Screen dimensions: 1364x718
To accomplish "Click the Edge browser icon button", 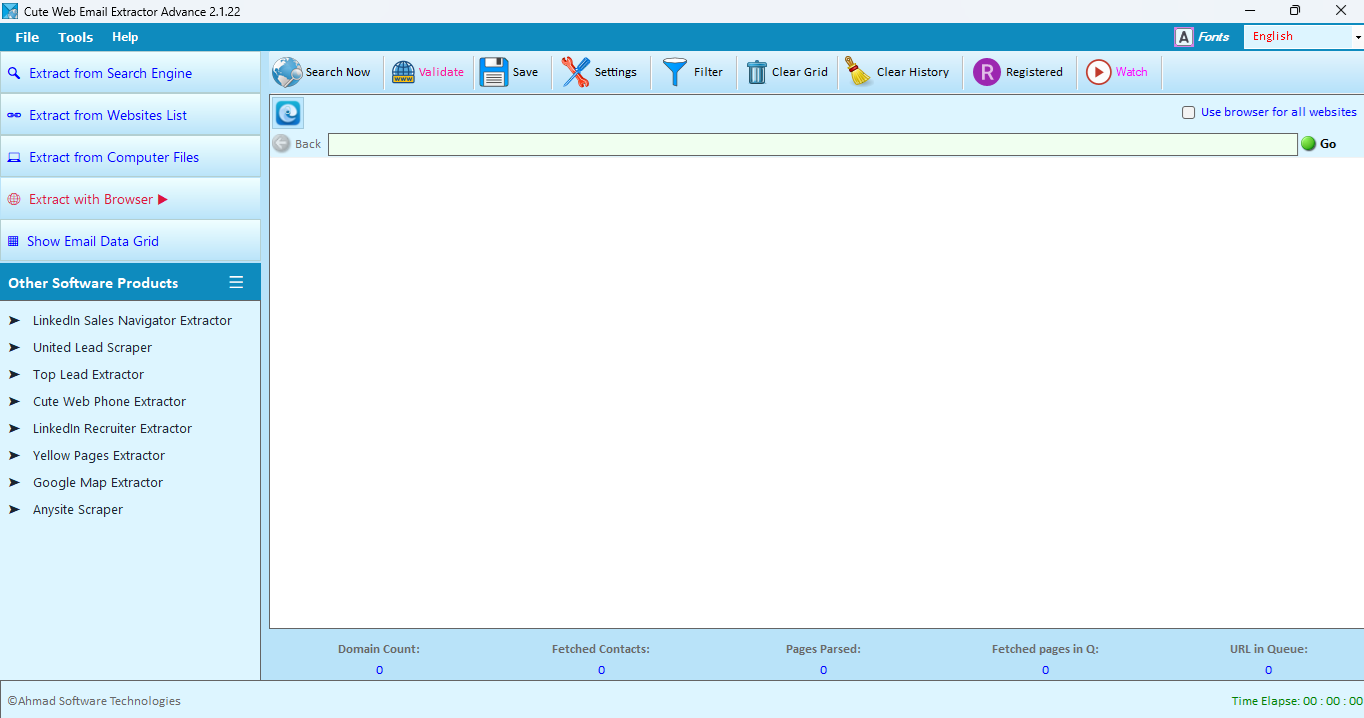I will click(288, 113).
